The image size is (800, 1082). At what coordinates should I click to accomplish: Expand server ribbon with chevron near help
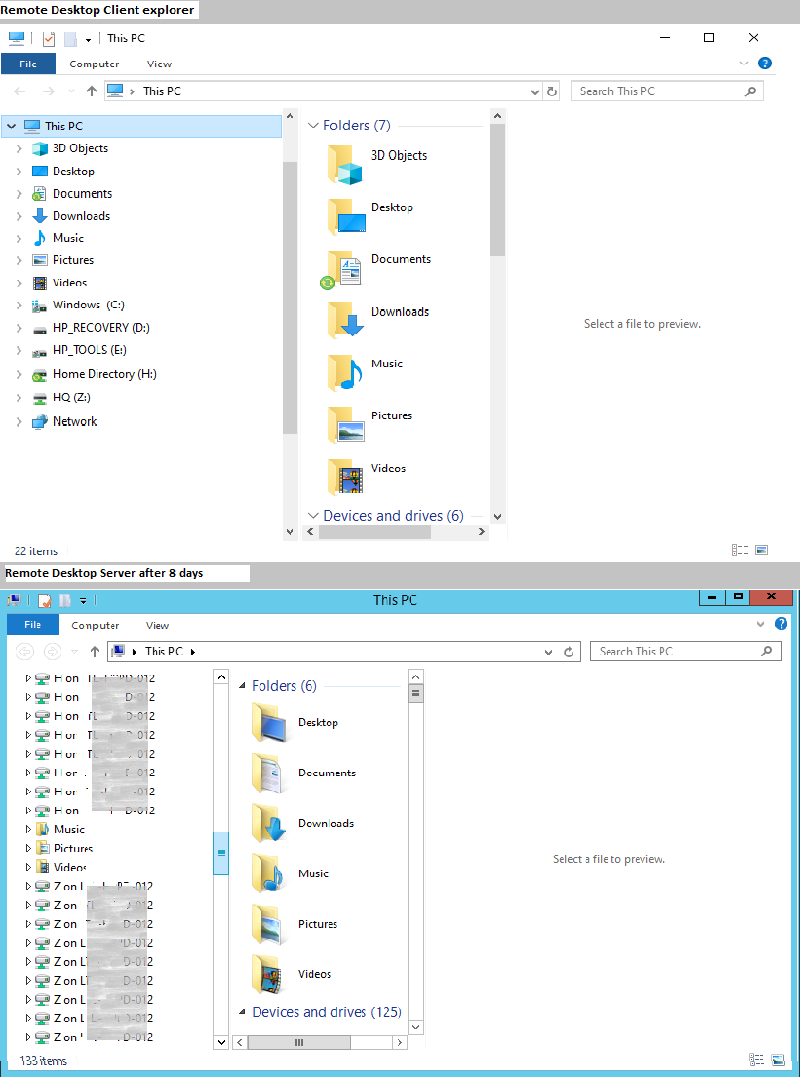(x=760, y=624)
